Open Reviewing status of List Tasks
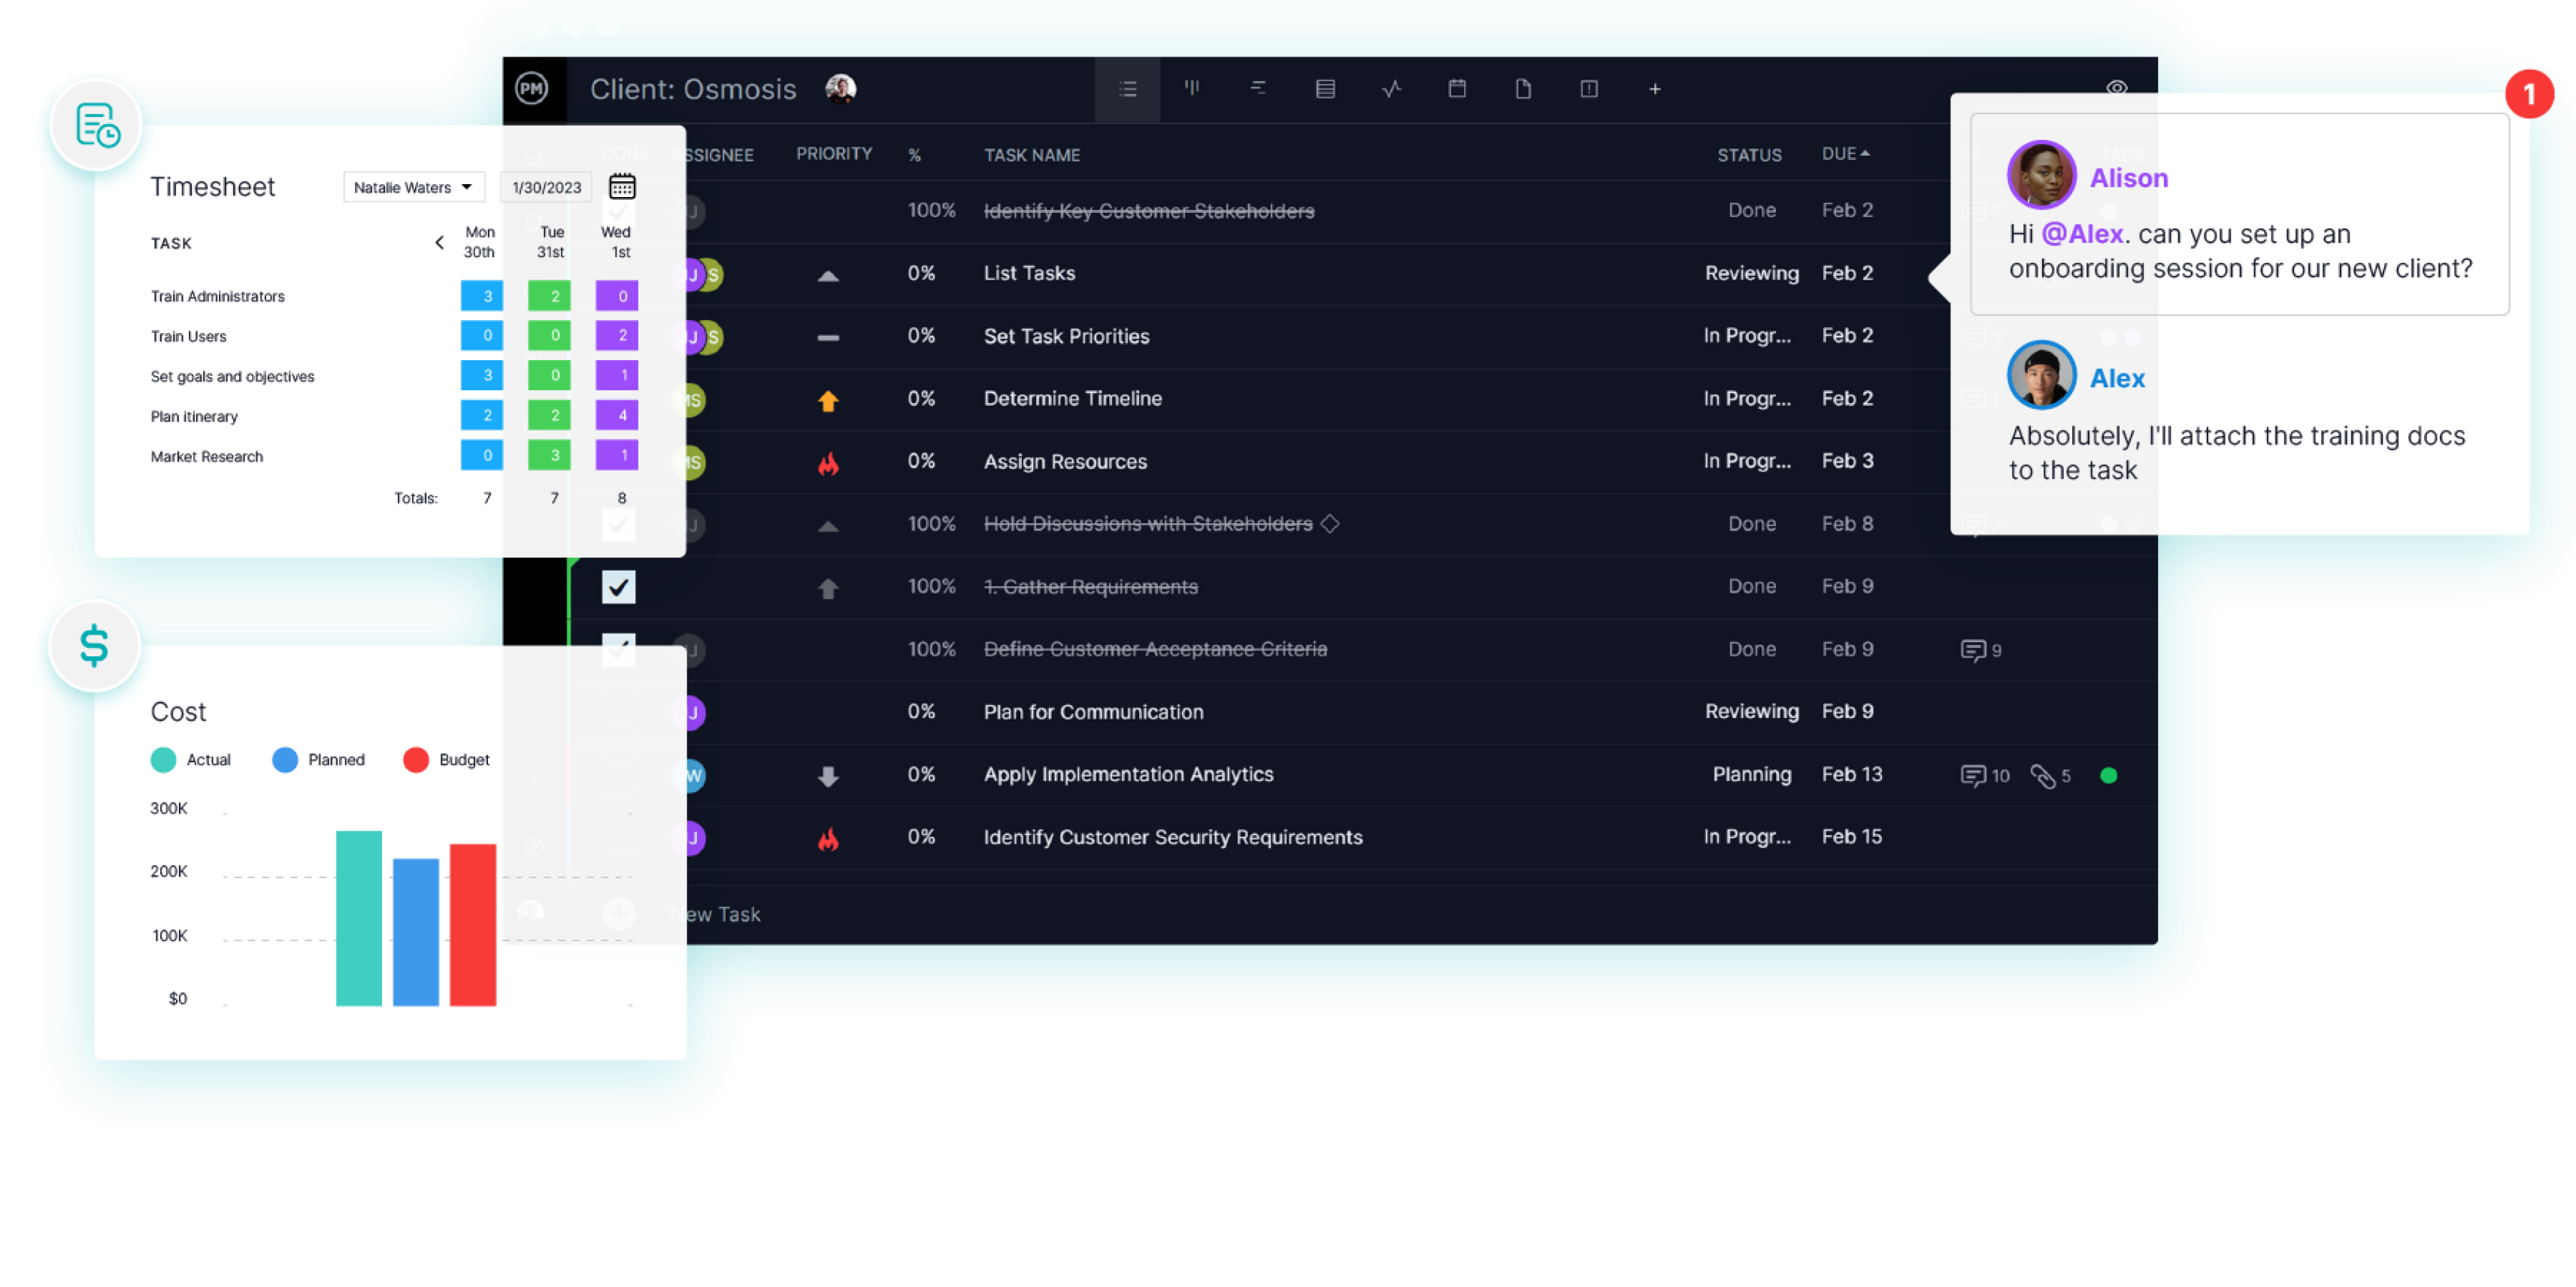The height and width of the screenshot is (1287, 2576). pyautogui.click(x=1751, y=273)
